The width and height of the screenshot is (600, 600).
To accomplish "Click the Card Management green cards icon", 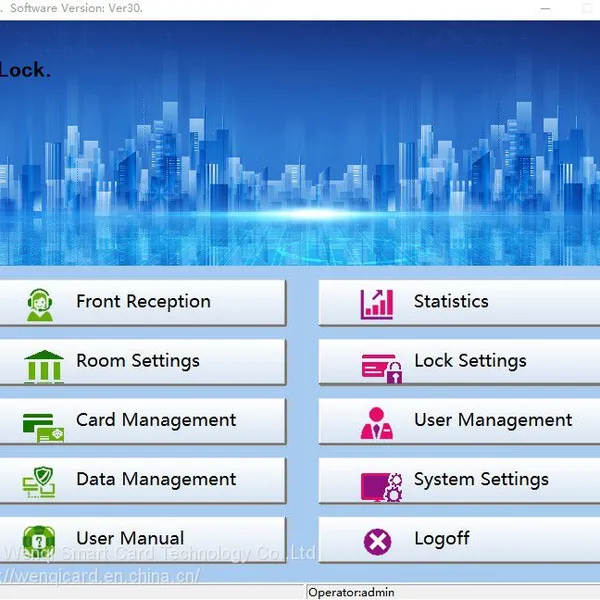I will [43, 427].
